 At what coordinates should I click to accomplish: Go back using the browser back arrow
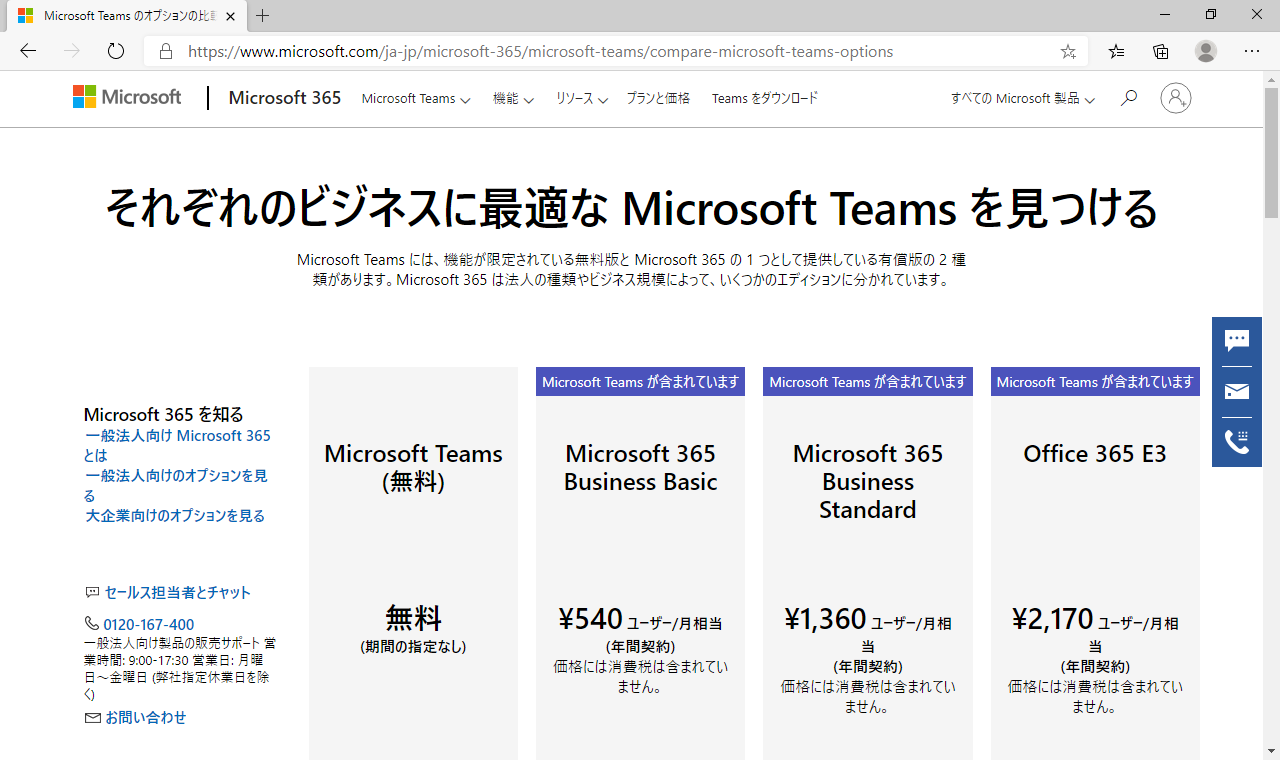point(28,51)
